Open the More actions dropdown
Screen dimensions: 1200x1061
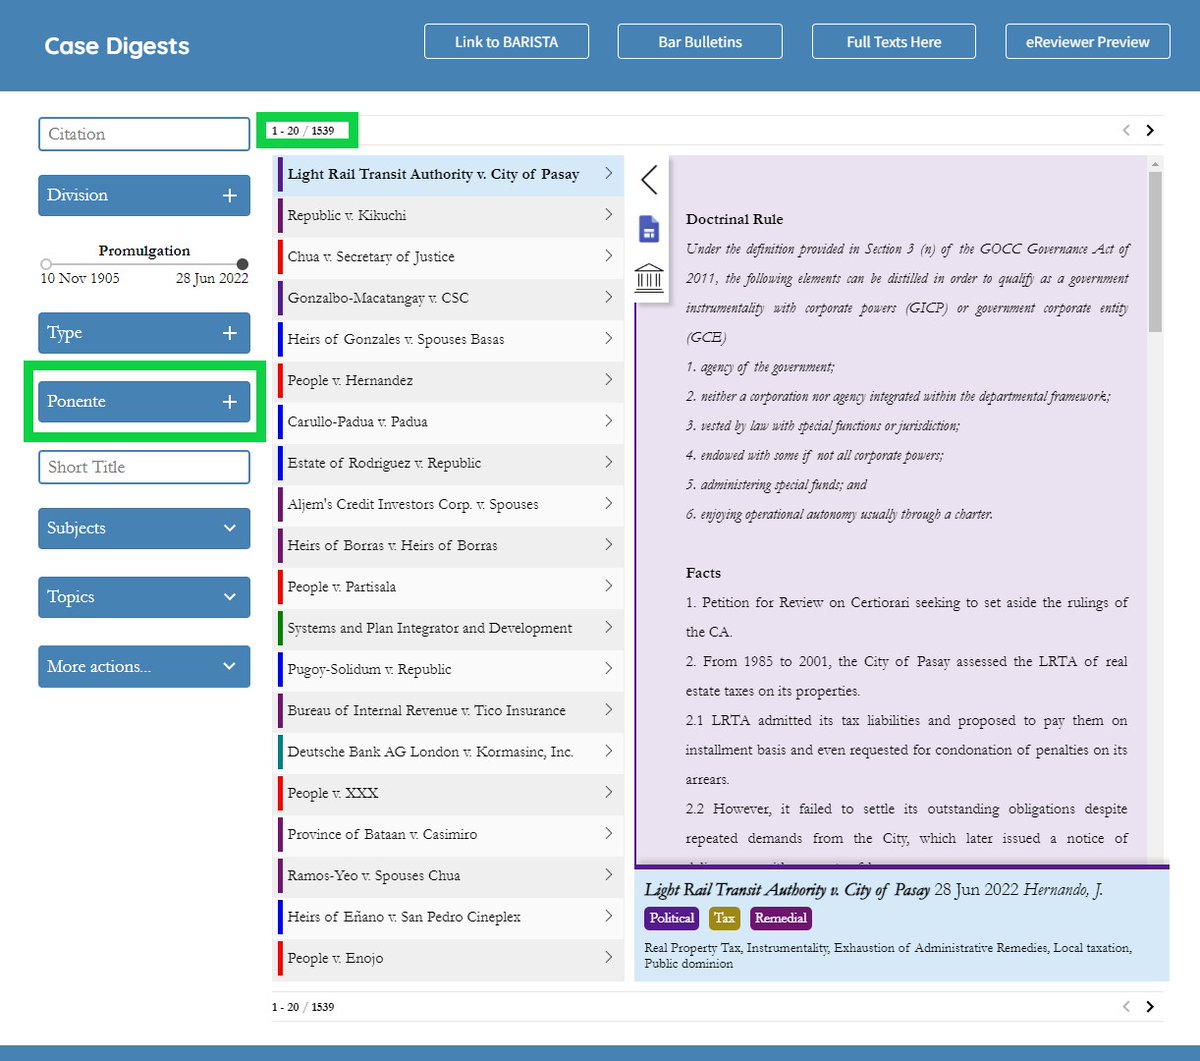(144, 666)
